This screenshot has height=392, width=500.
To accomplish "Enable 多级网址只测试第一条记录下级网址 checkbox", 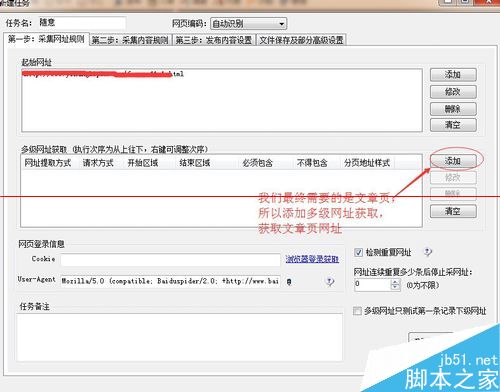I will 357,311.
